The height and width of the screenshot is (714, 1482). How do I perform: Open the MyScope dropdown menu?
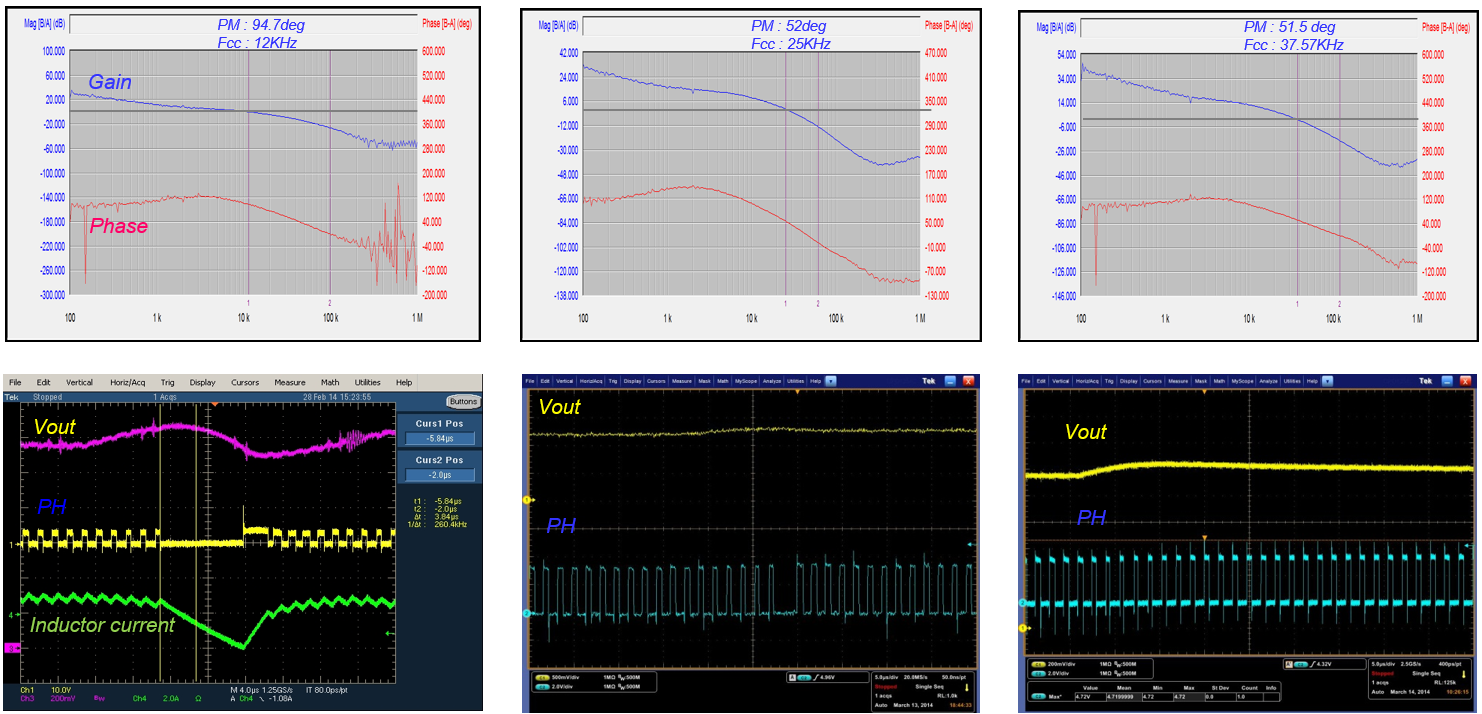[745, 381]
